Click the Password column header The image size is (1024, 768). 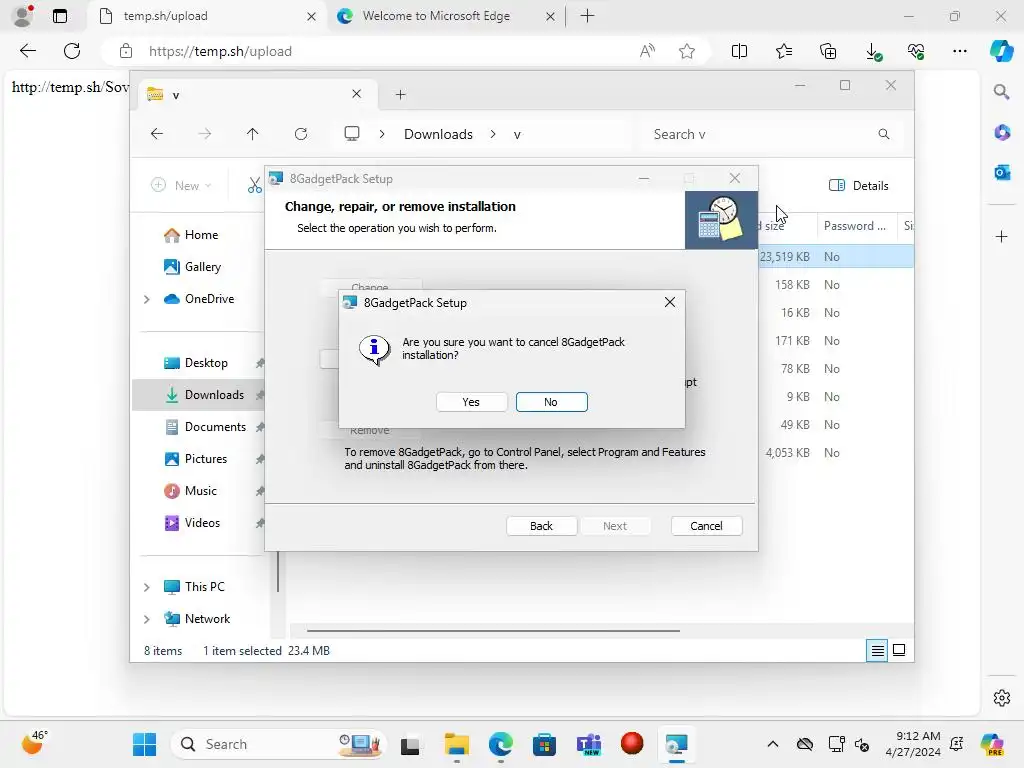point(856,226)
